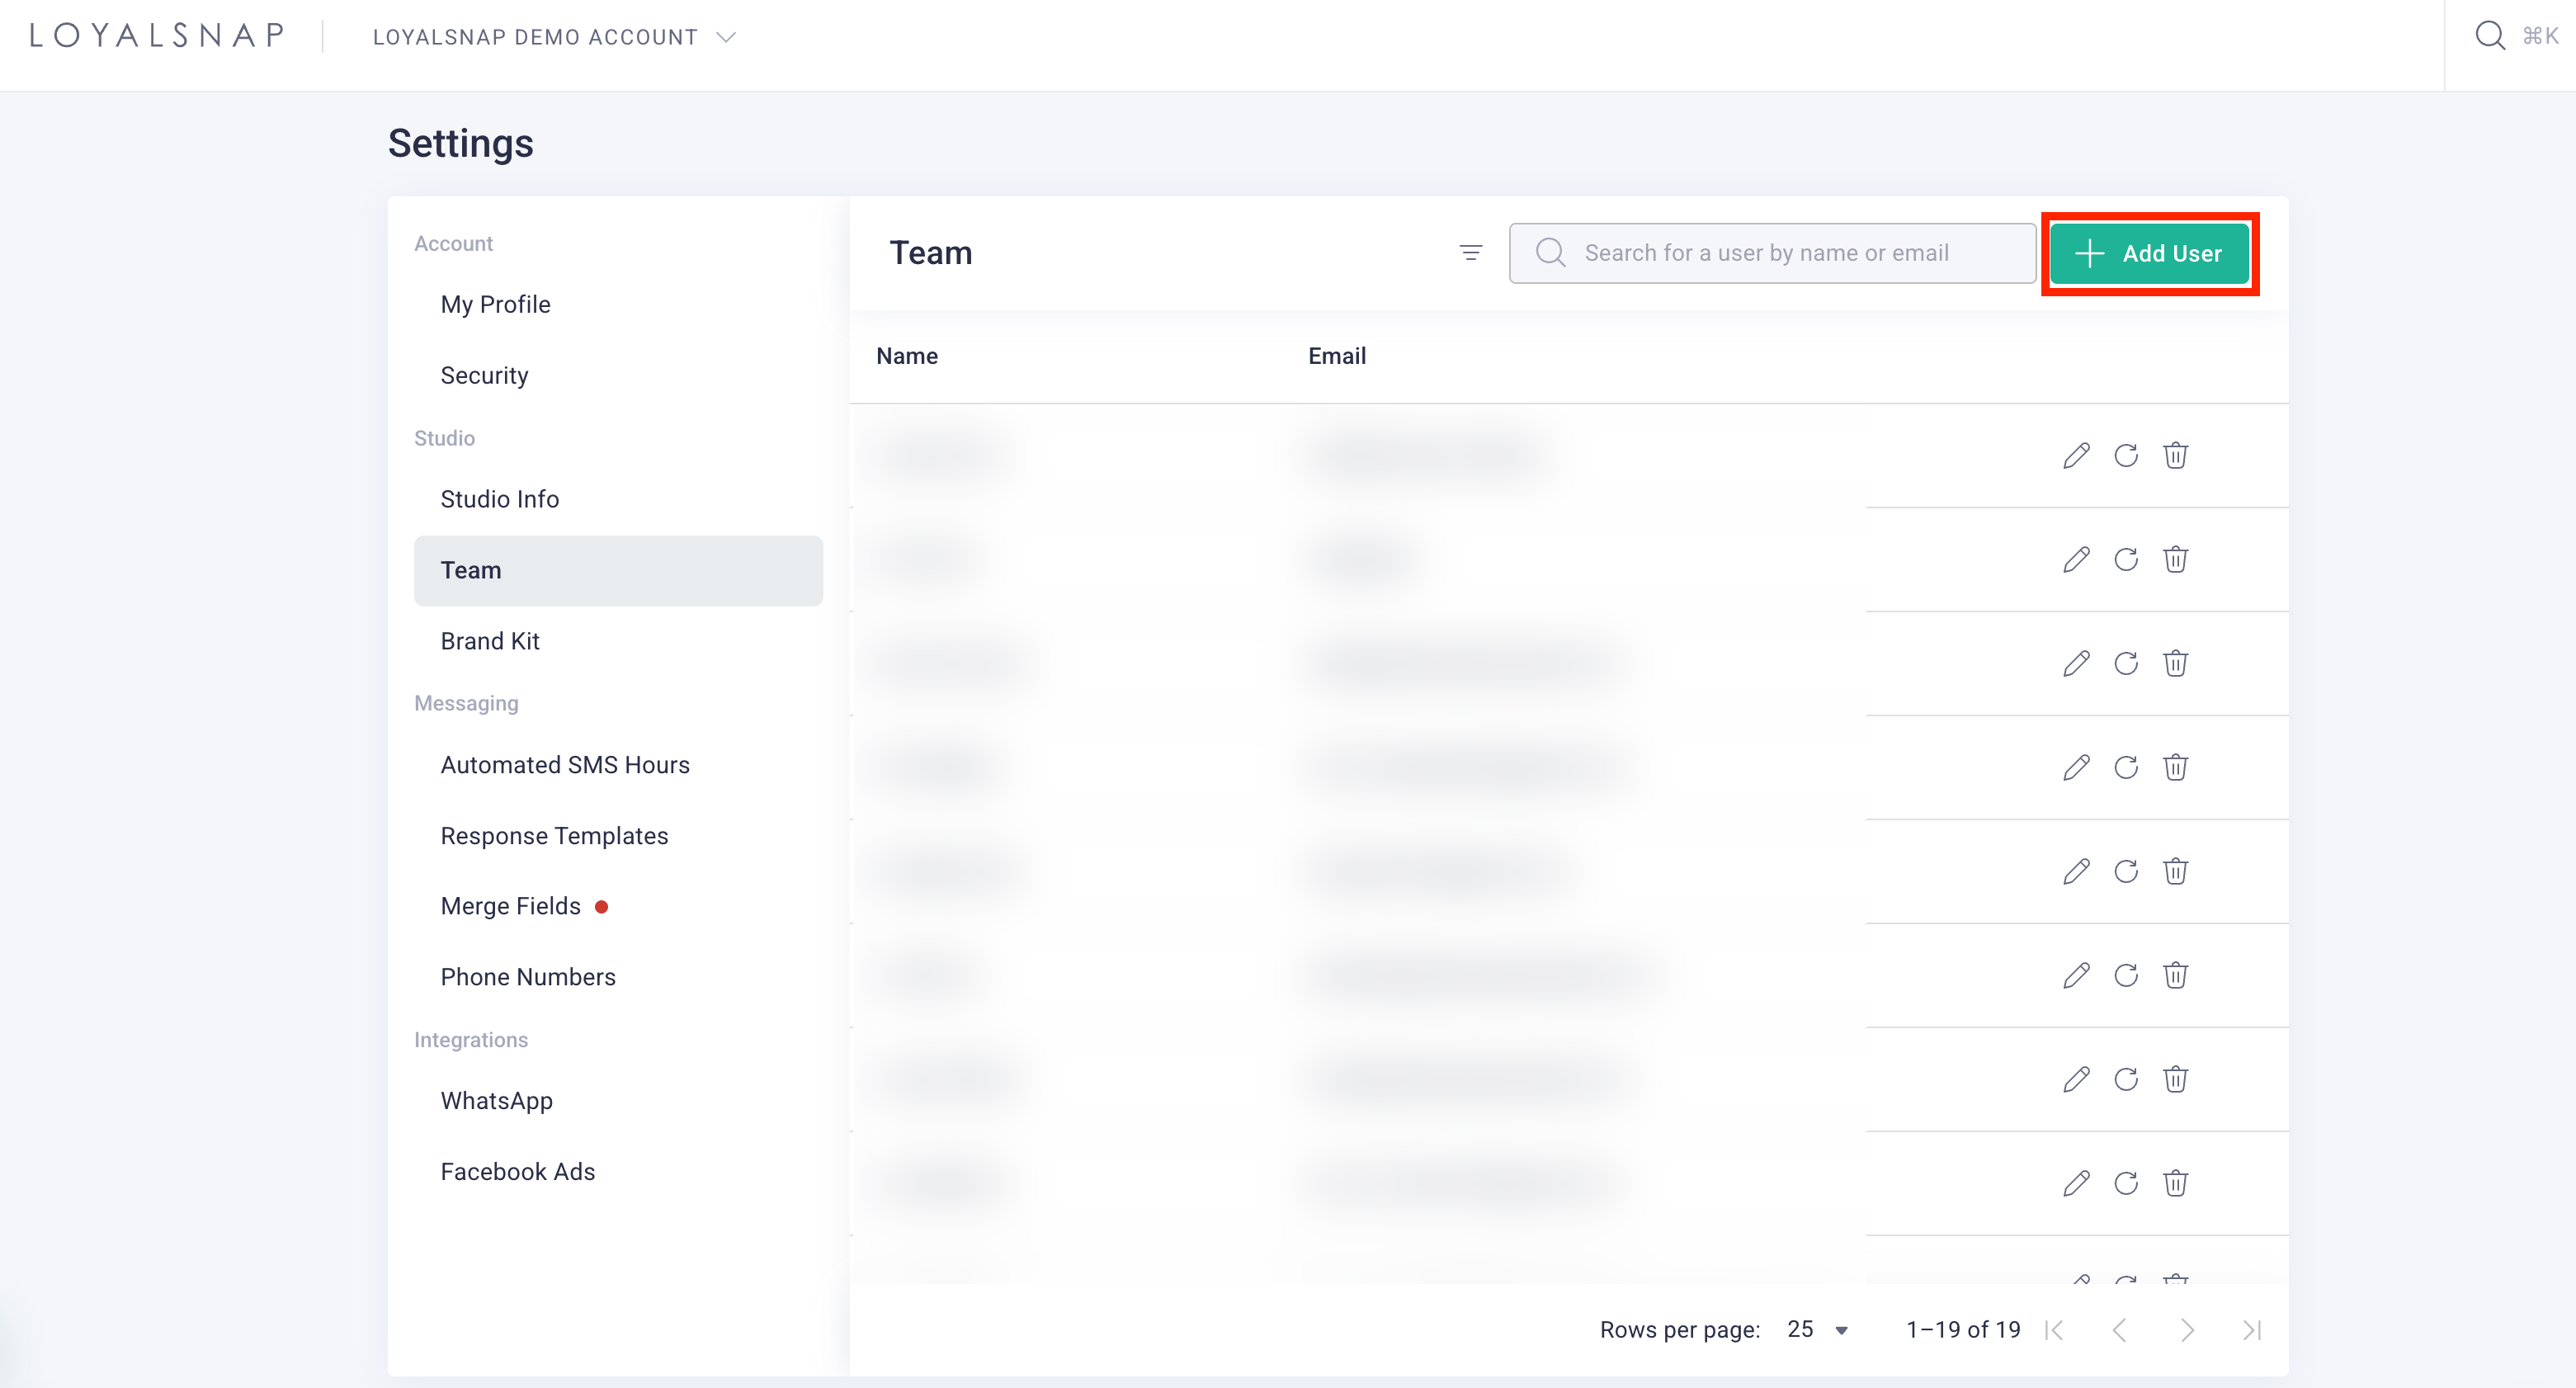Click the circular refresh icon in the first user row
2576x1388 pixels.
(2126, 456)
